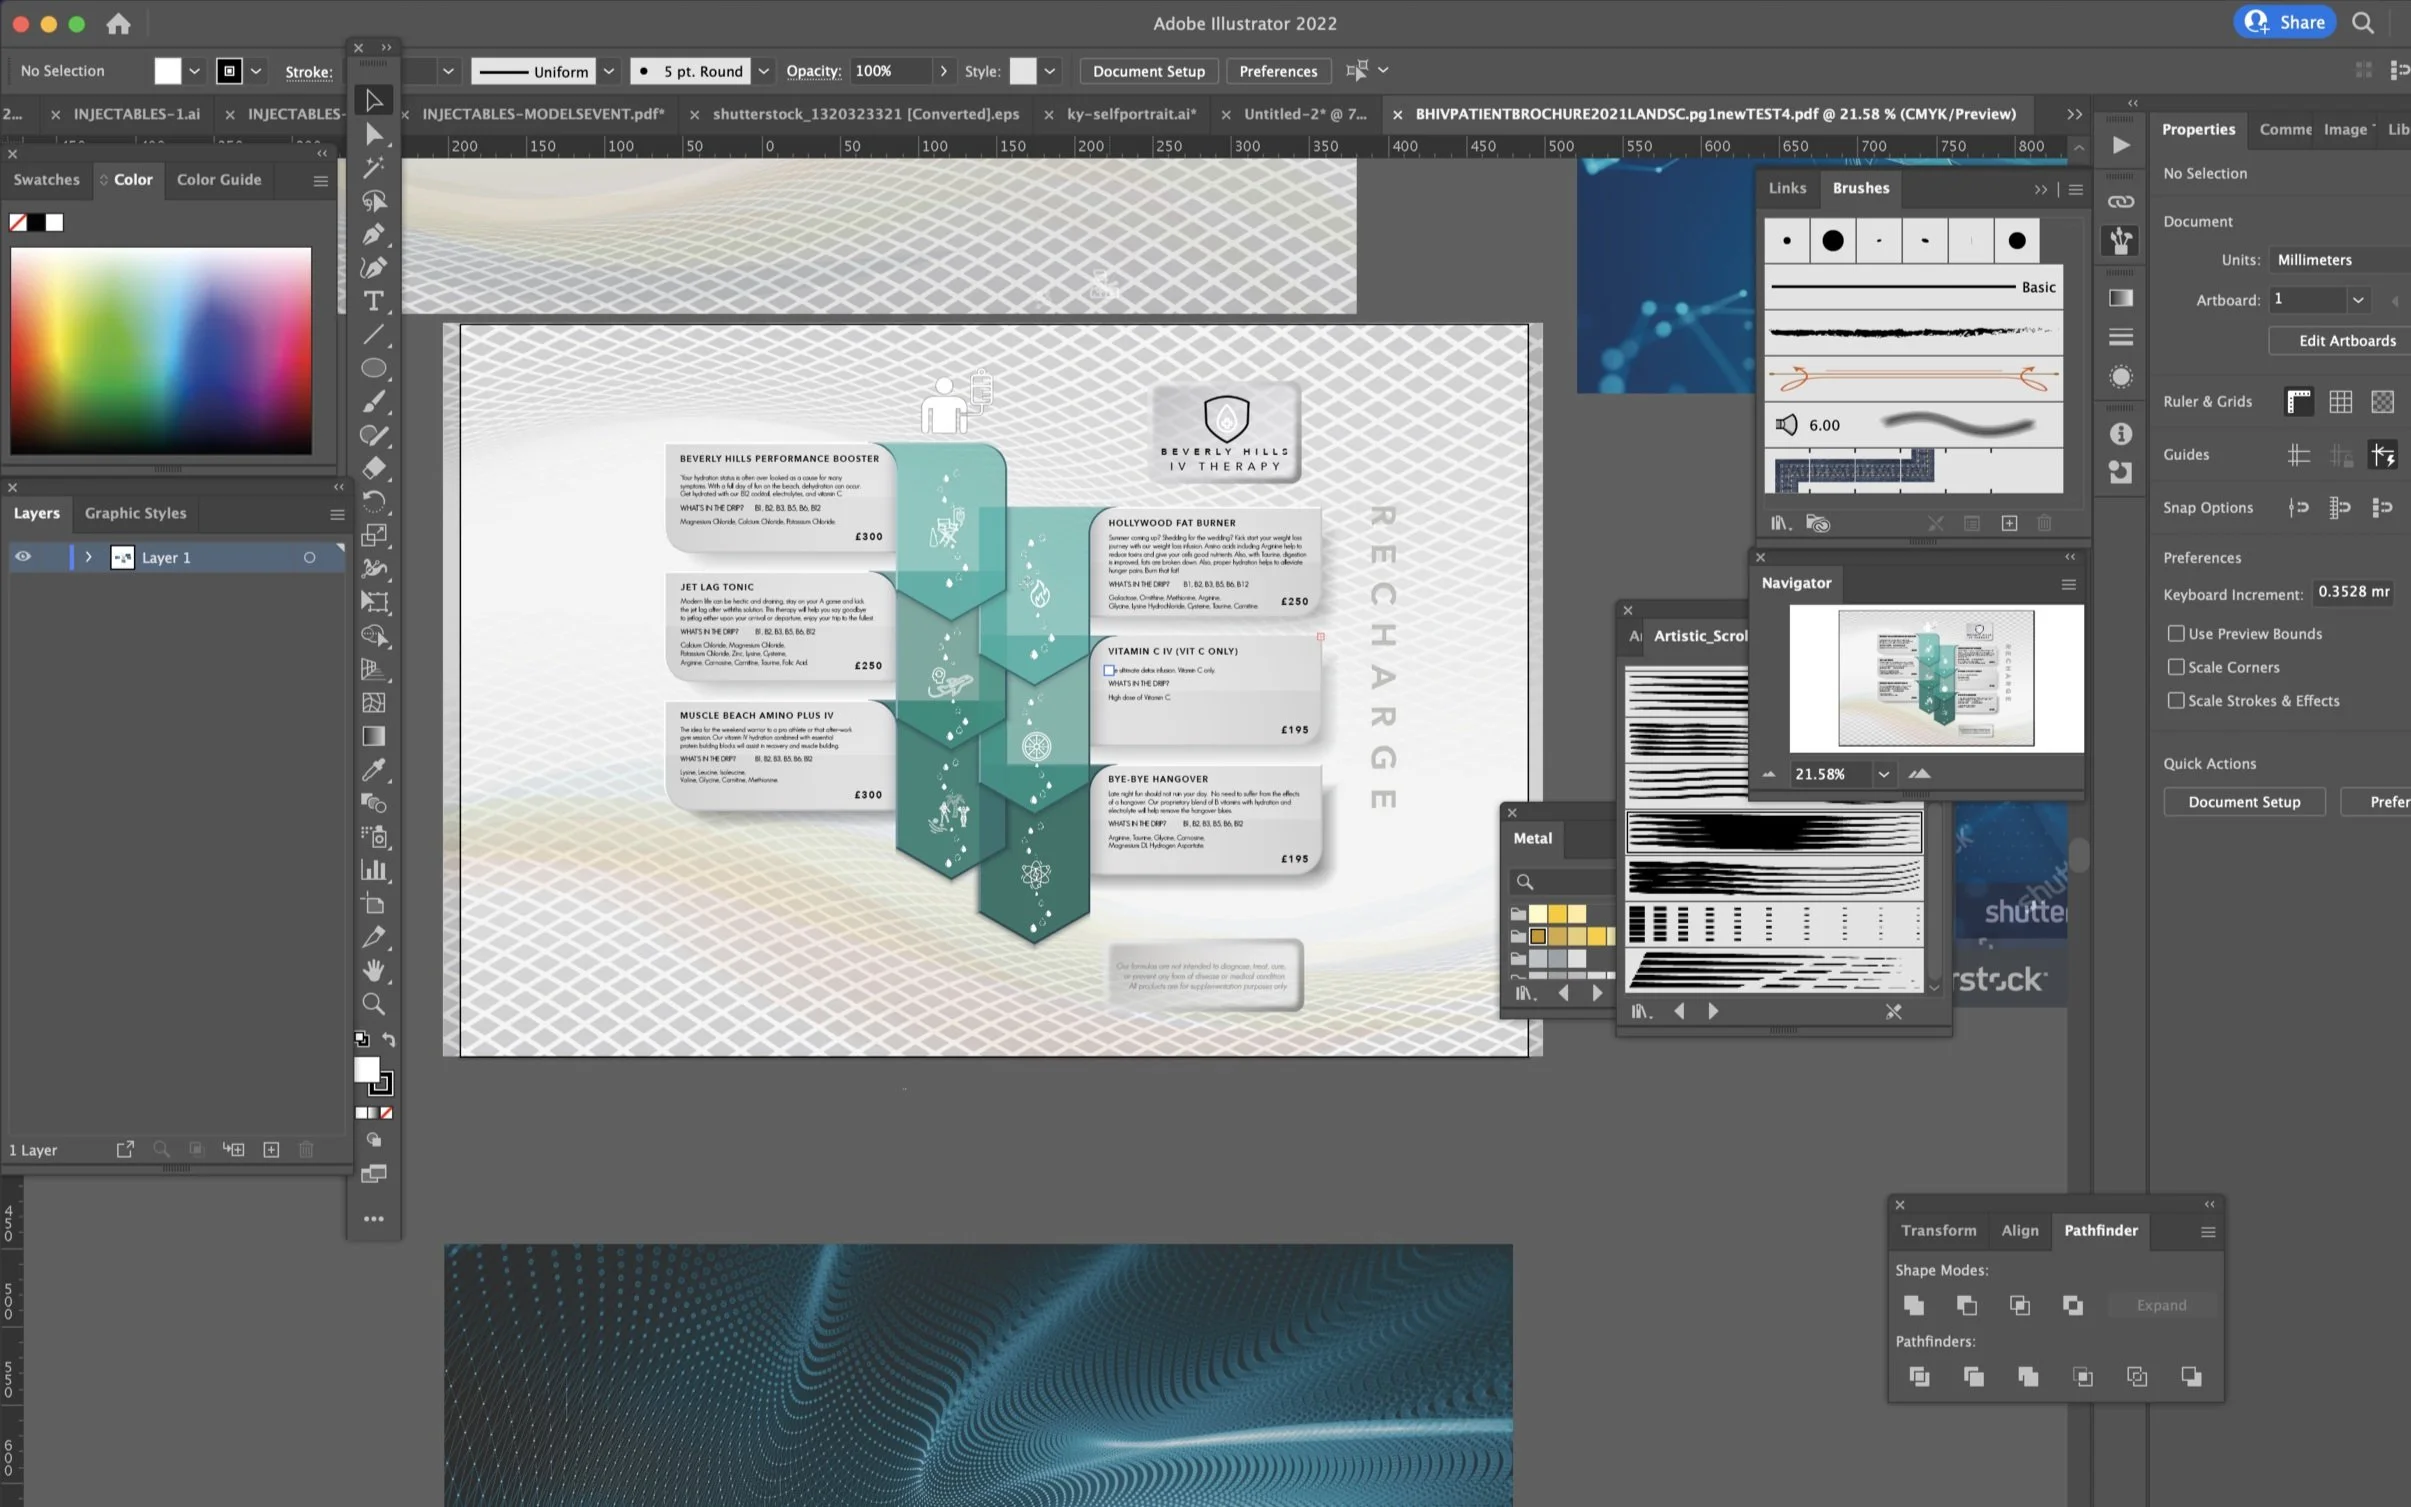This screenshot has height=1507, width=2411.
Task: Click the New Brush icon in Brushes panel
Action: click(2009, 523)
